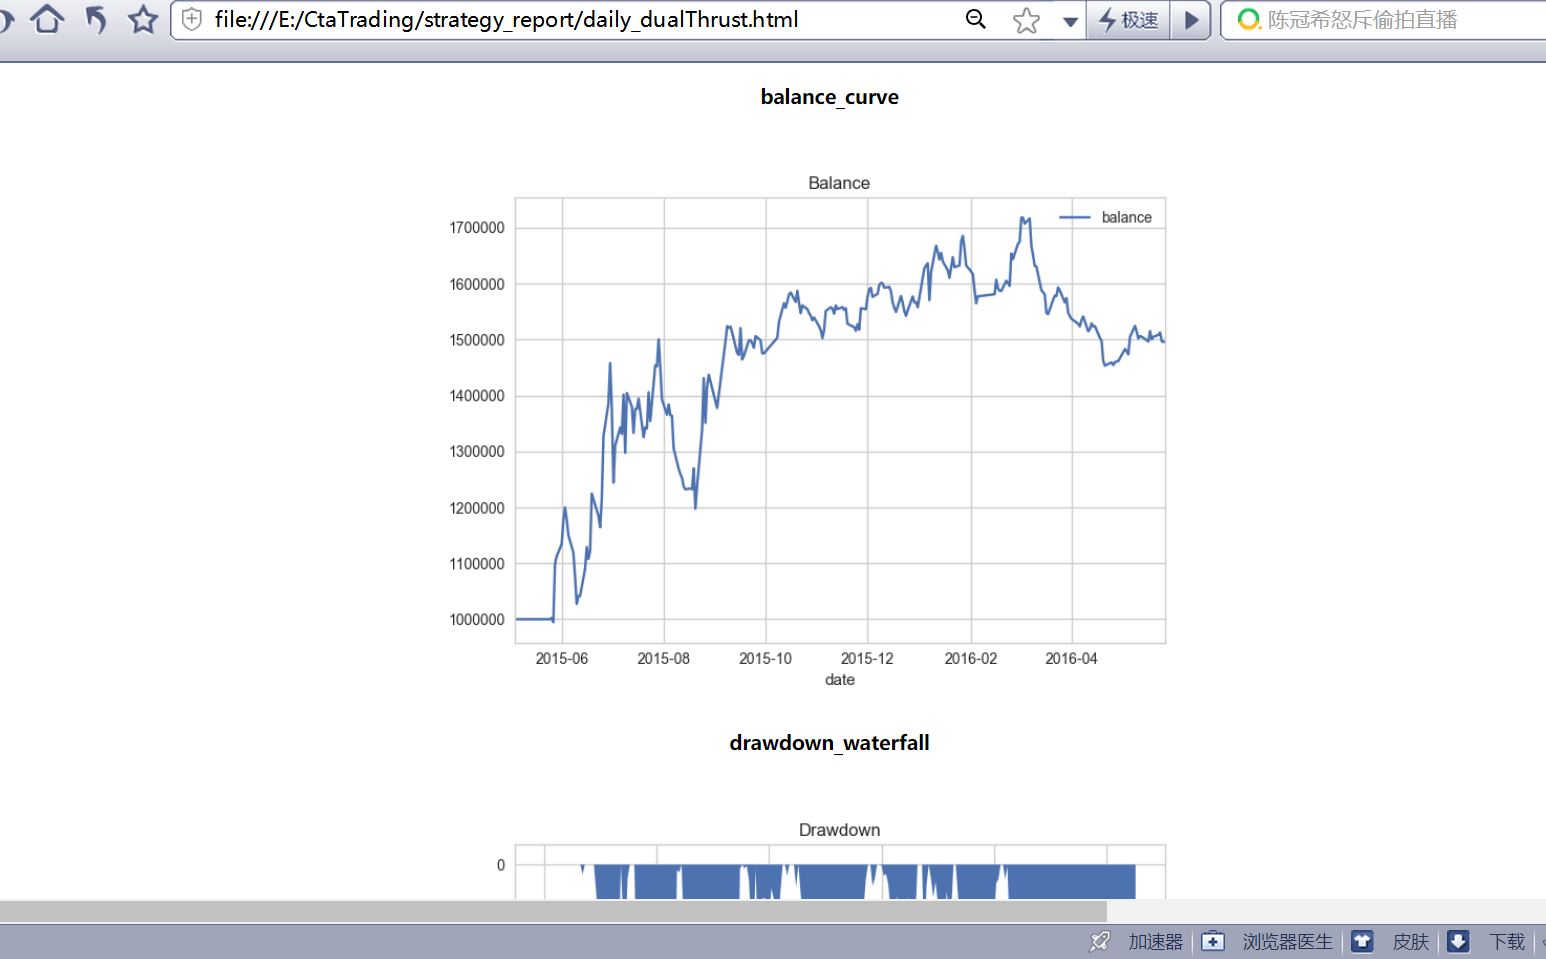This screenshot has height=959, width=1546.
Task: Click the balance legend line swatch
Action: (1074, 217)
